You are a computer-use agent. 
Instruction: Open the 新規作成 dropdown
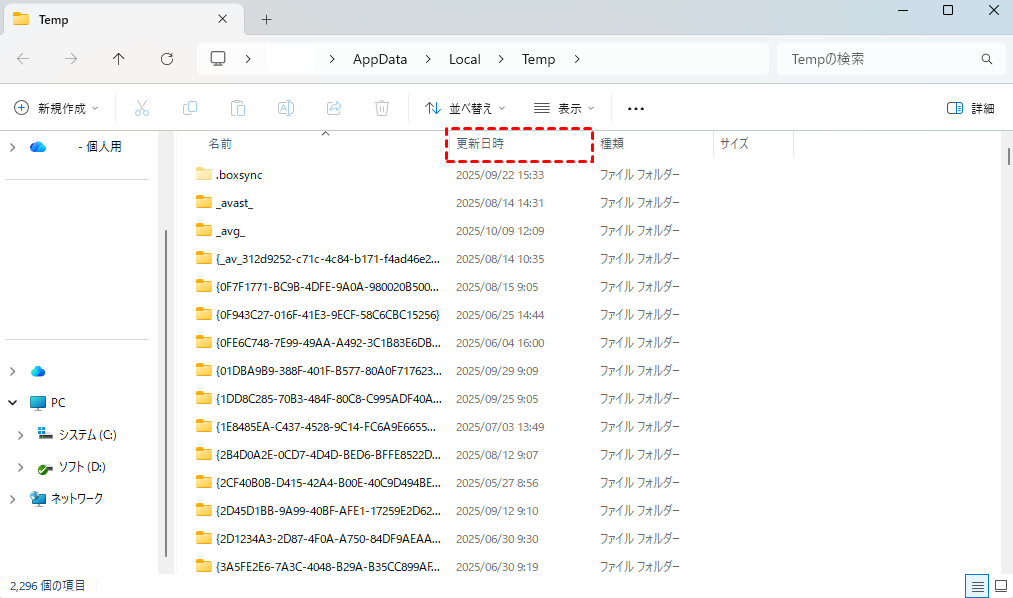coord(56,108)
